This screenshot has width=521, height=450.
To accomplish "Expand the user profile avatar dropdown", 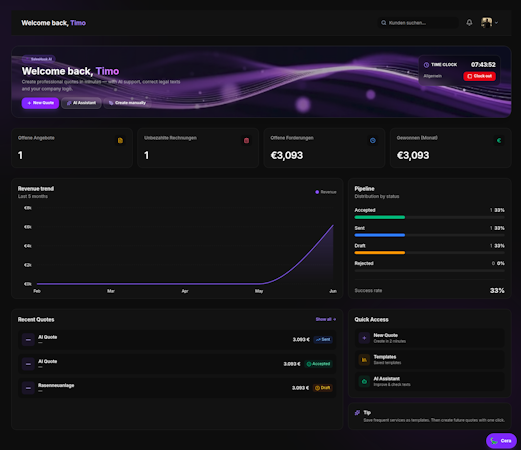I will point(486,23).
